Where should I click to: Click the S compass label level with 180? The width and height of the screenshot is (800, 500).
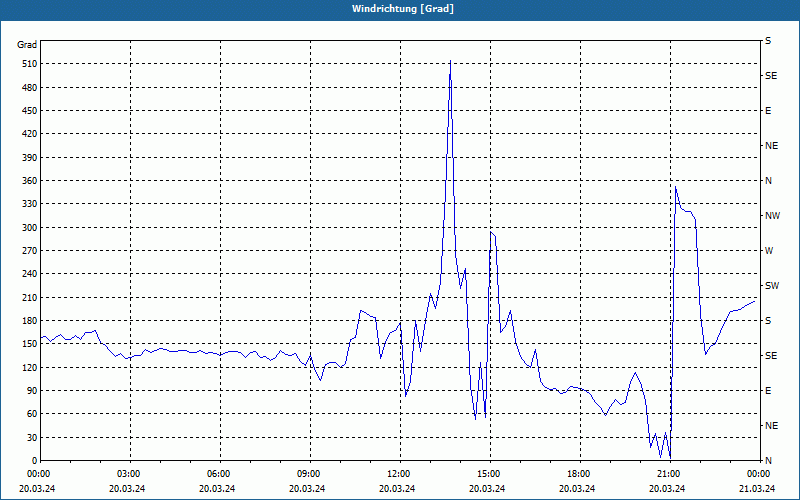[x=768, y=321]
